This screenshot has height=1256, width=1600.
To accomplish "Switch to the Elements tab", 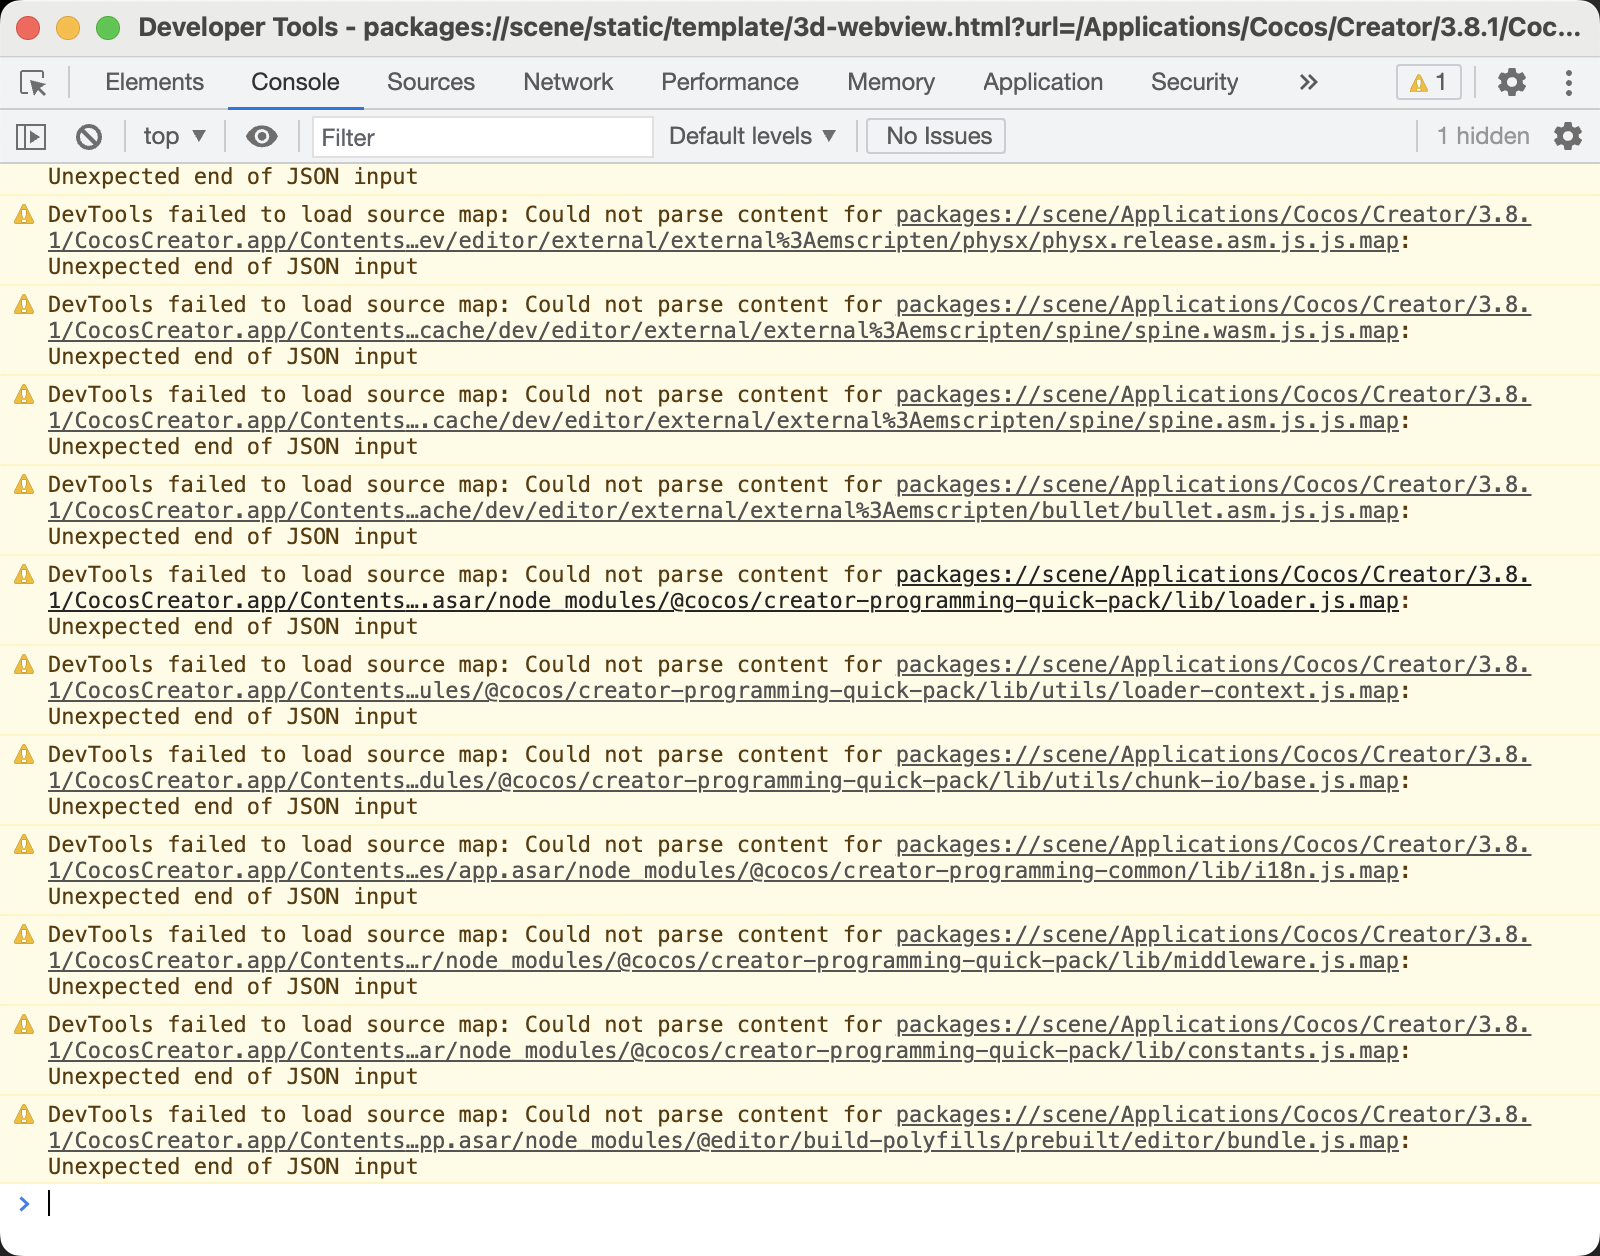I will tap(154, 82).
